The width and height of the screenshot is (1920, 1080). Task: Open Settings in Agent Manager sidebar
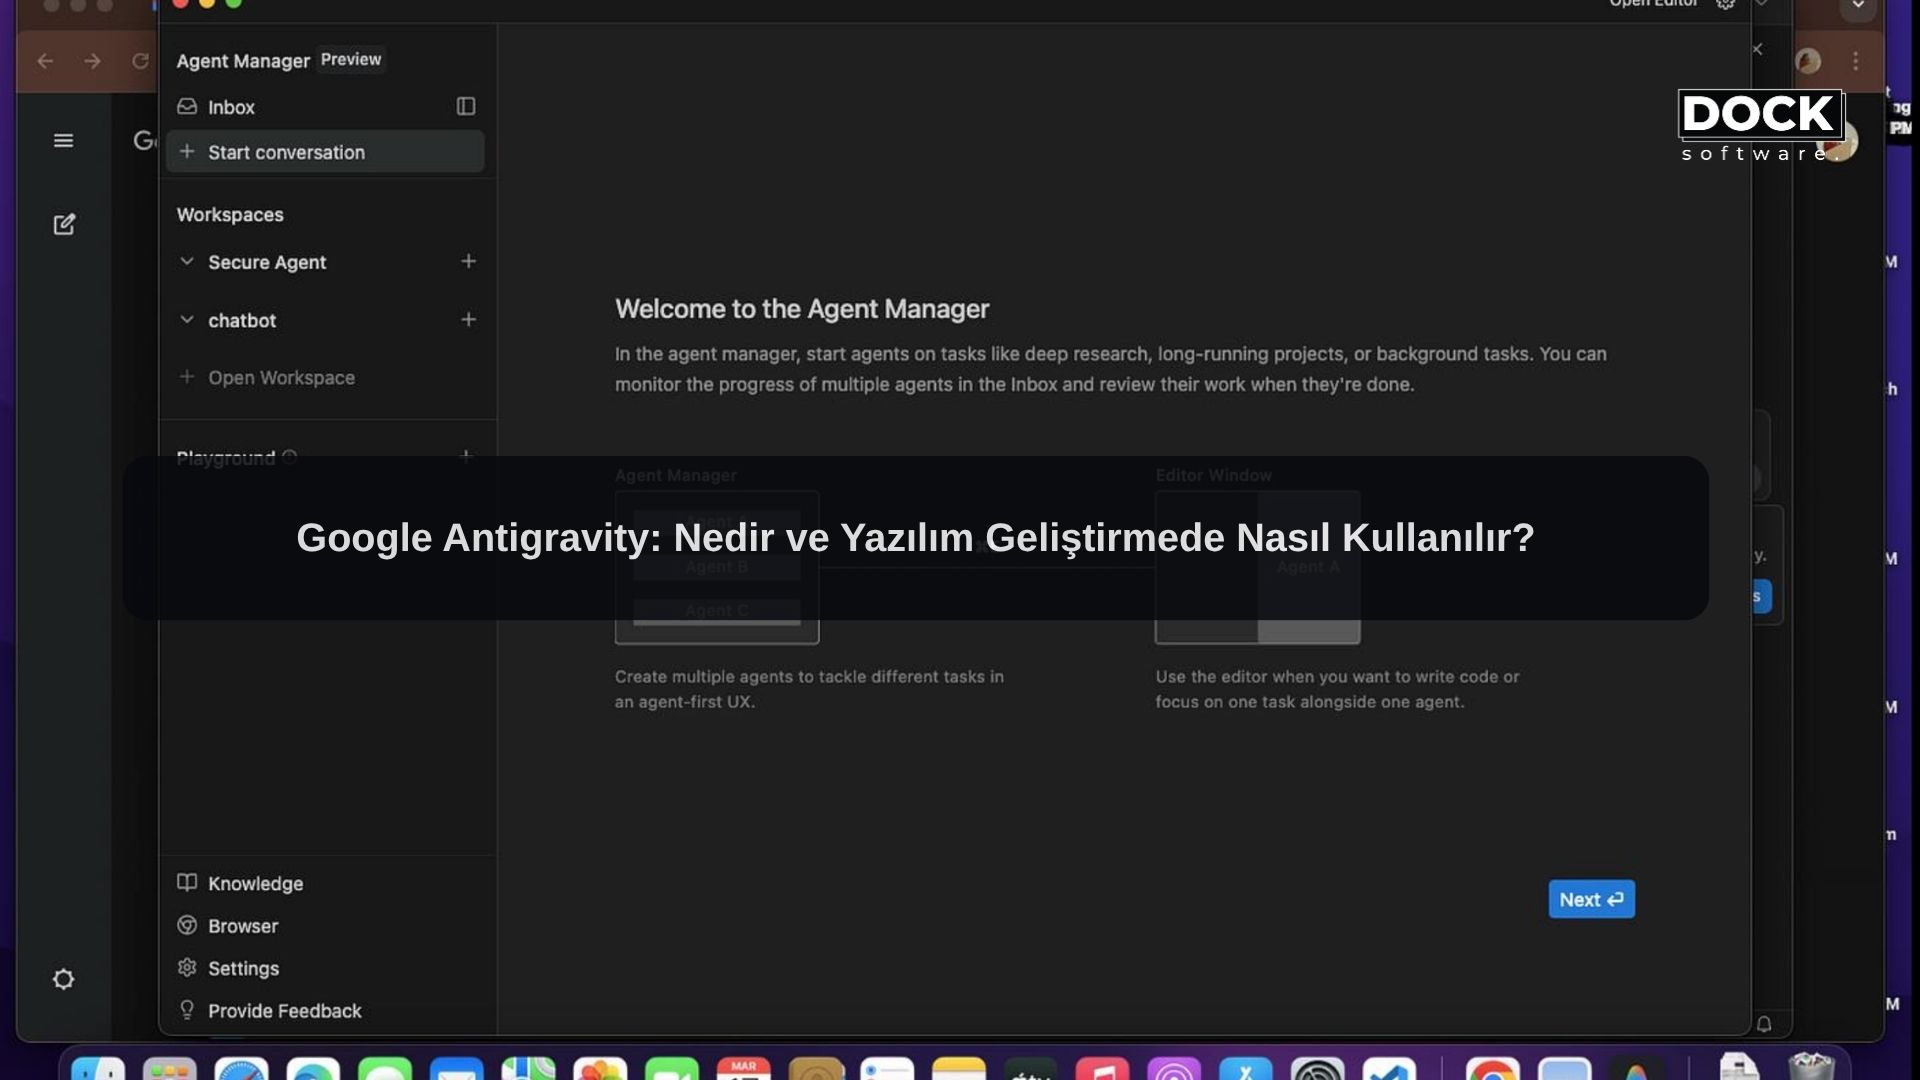[x=243, y=969]
